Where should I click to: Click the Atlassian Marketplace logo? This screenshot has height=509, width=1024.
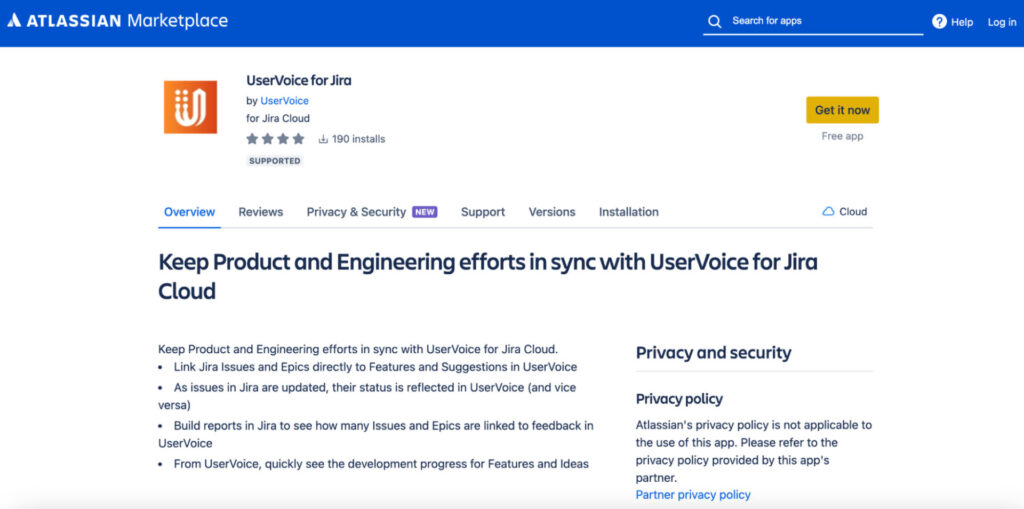pyautogui.click(x=118, y=21)
